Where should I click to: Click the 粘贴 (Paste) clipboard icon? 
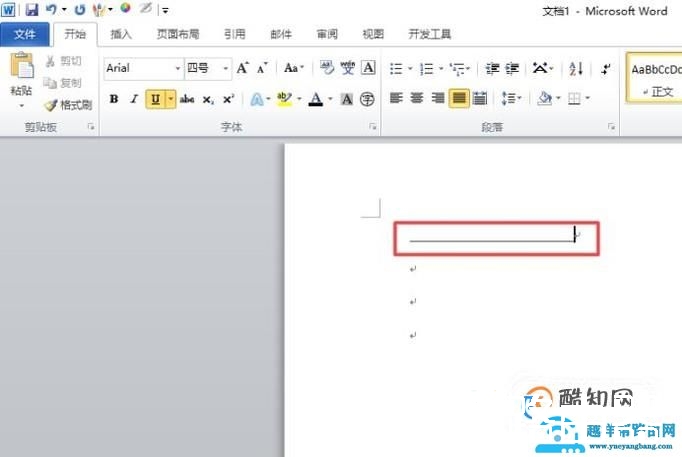coord(22,66)
